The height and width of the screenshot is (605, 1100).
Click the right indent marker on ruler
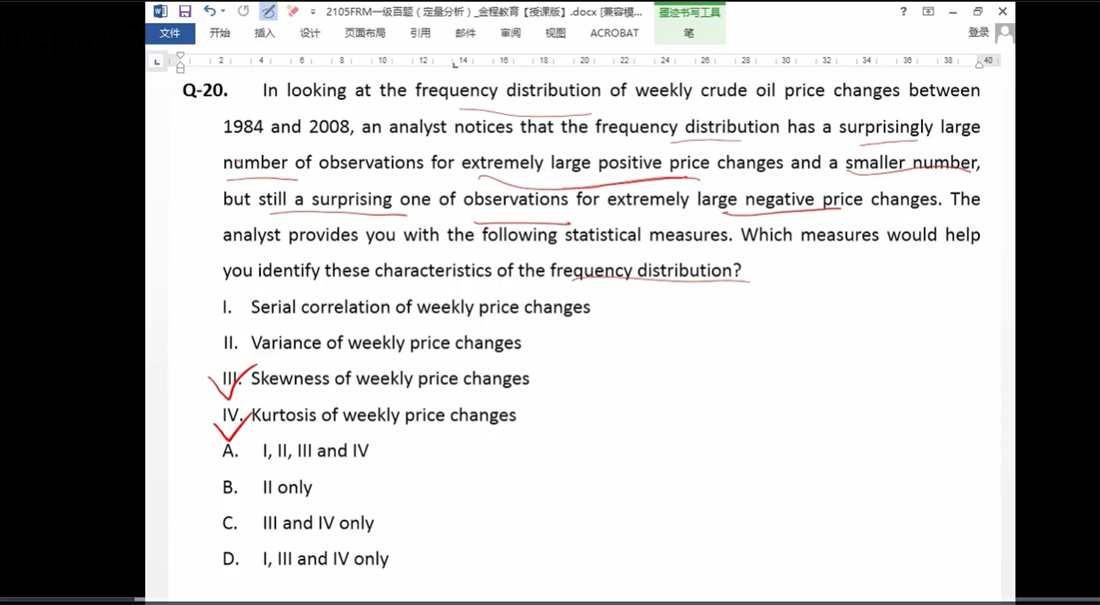point(979,64)
